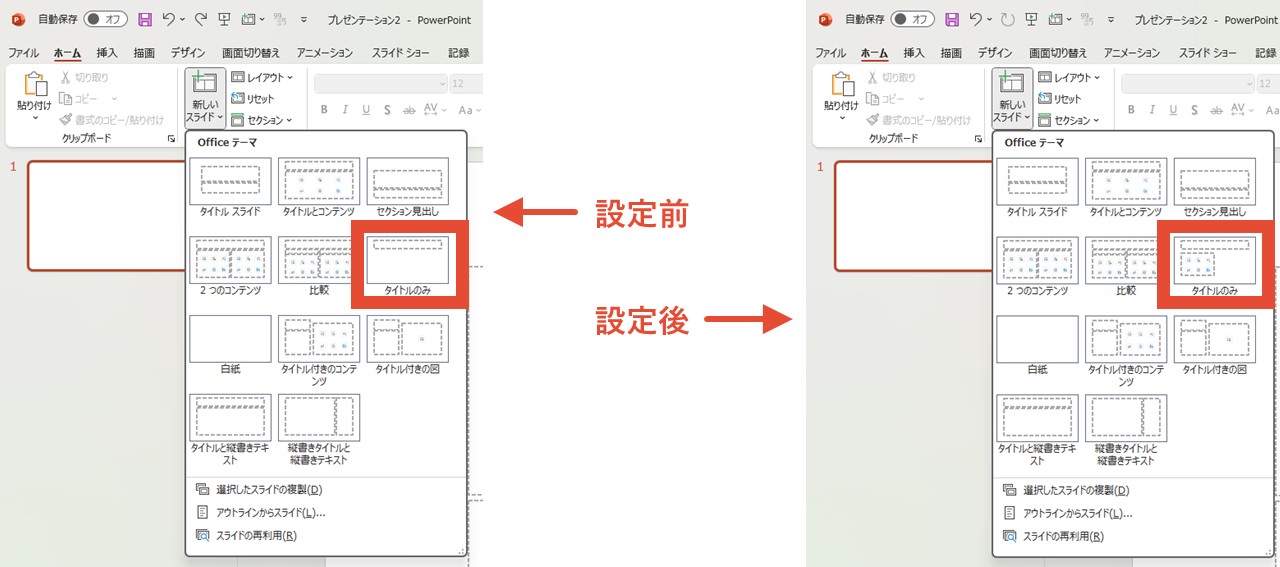Open the ファイル tab in left window

[24, 53]
